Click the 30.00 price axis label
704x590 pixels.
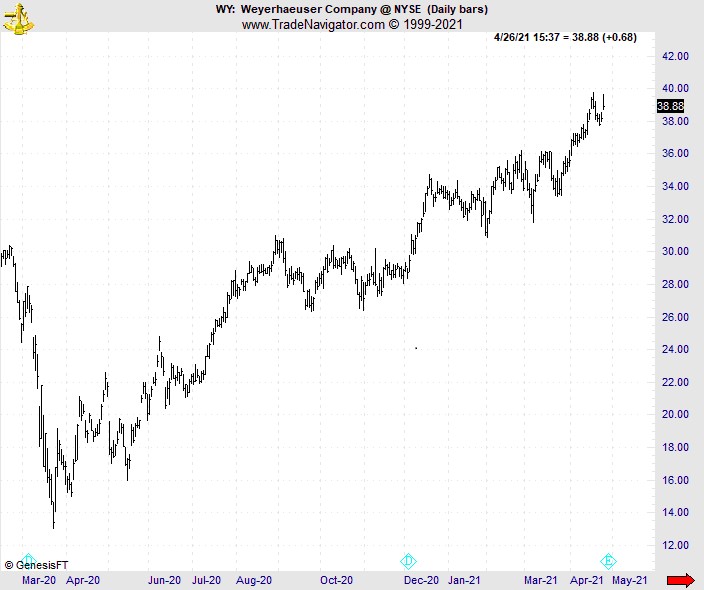tap(675, 251)
